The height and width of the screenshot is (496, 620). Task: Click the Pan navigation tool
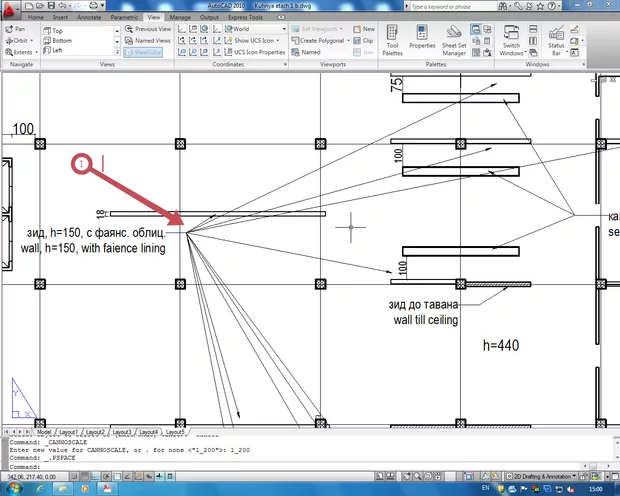pyautogui.click(x=15, y=29)
